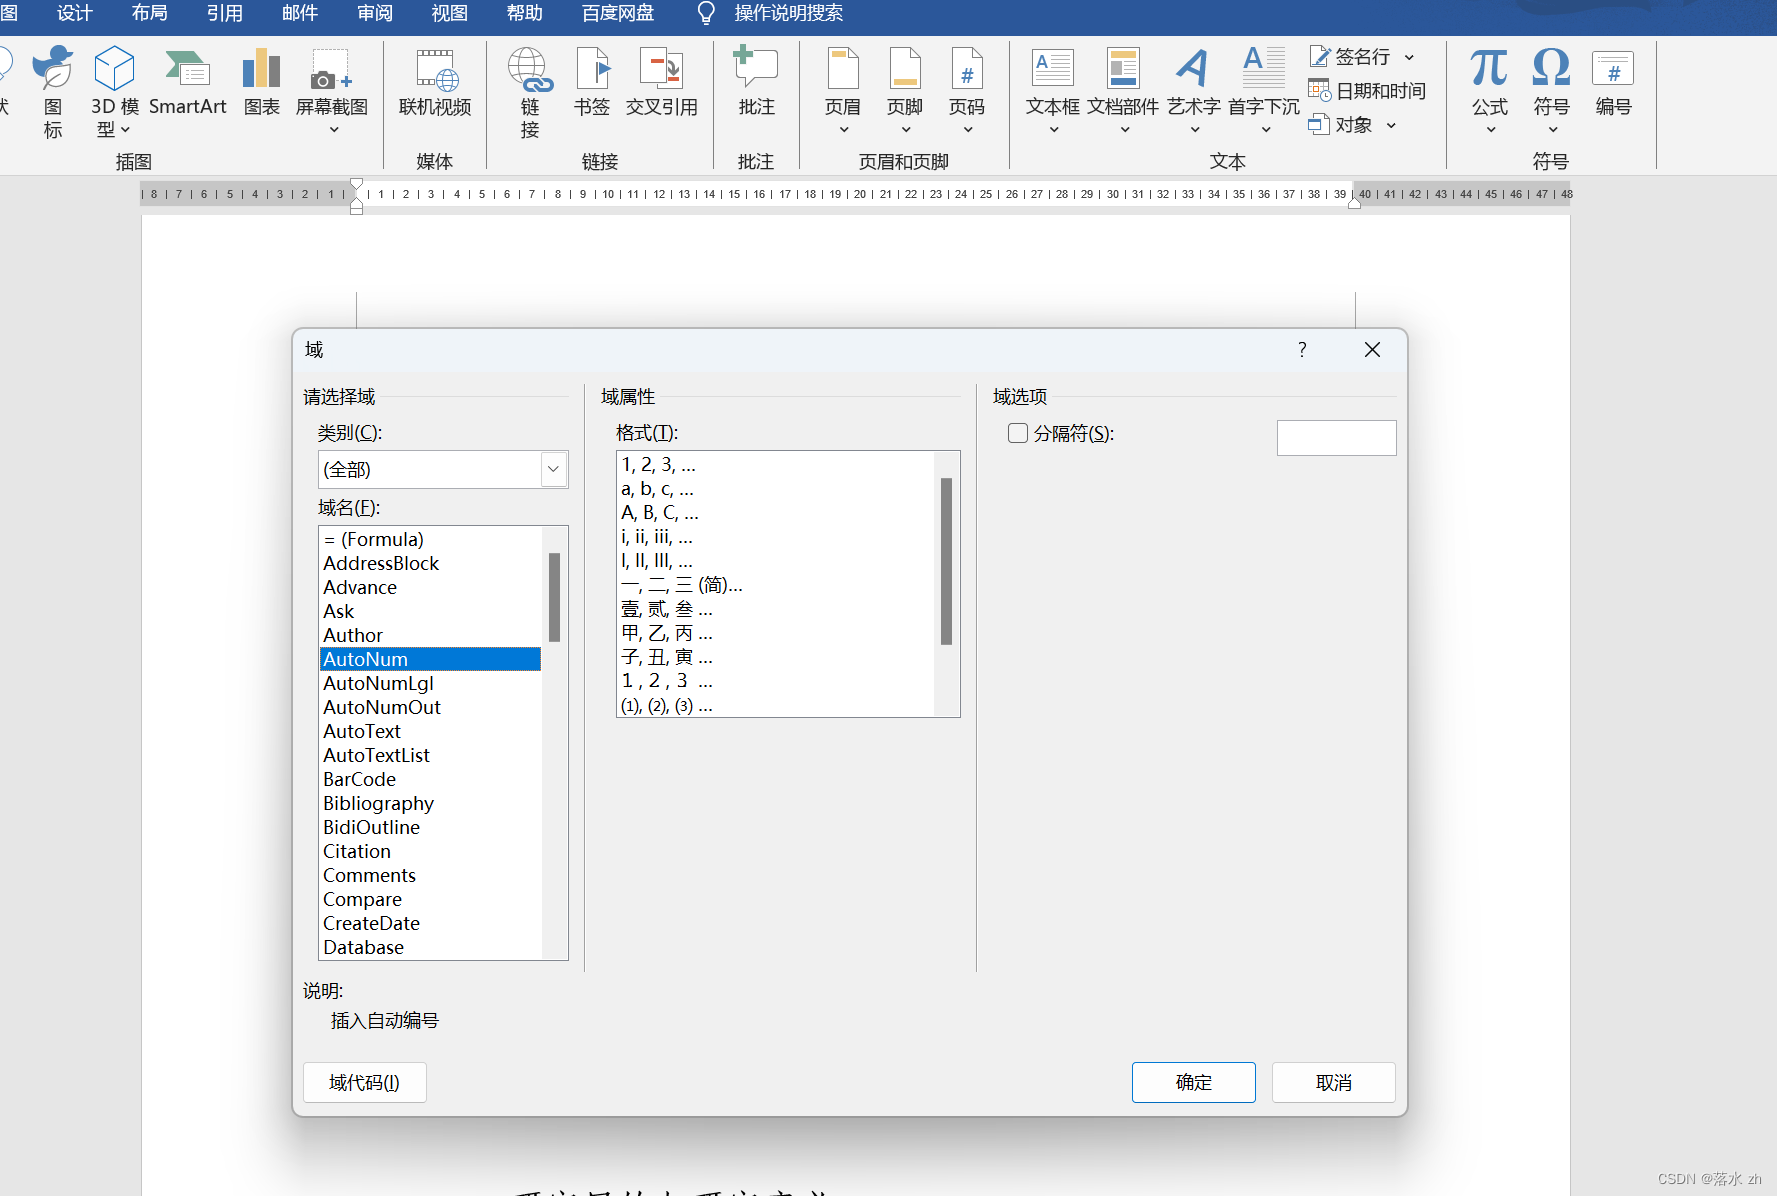
Task: Select the CreateDate field name
Action: [x=430, y=923]
